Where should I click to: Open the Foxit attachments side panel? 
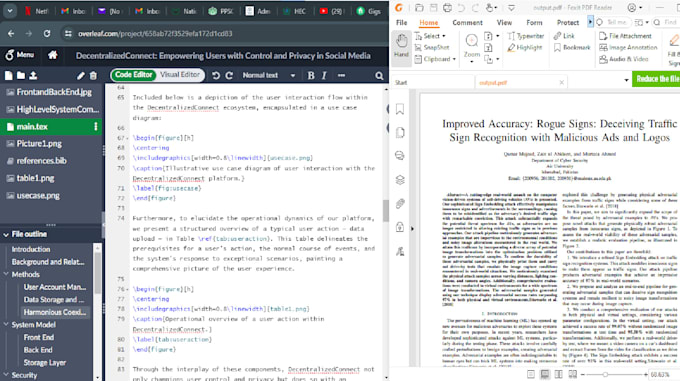[x=400, y=204]
